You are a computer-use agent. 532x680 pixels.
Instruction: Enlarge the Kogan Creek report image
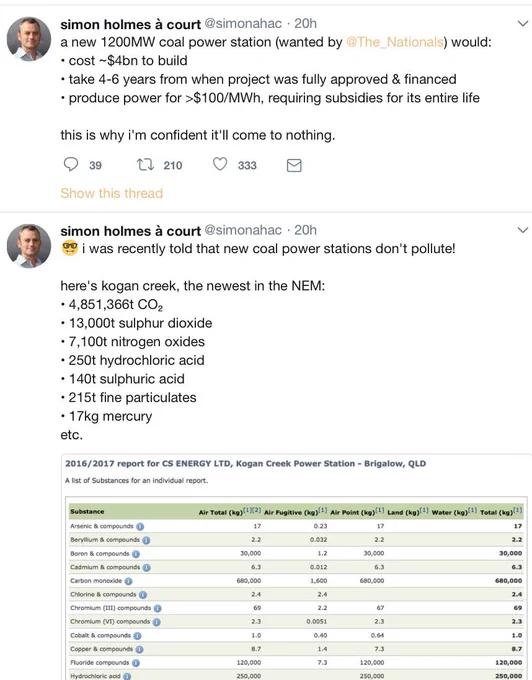click(x=296, y=567)
